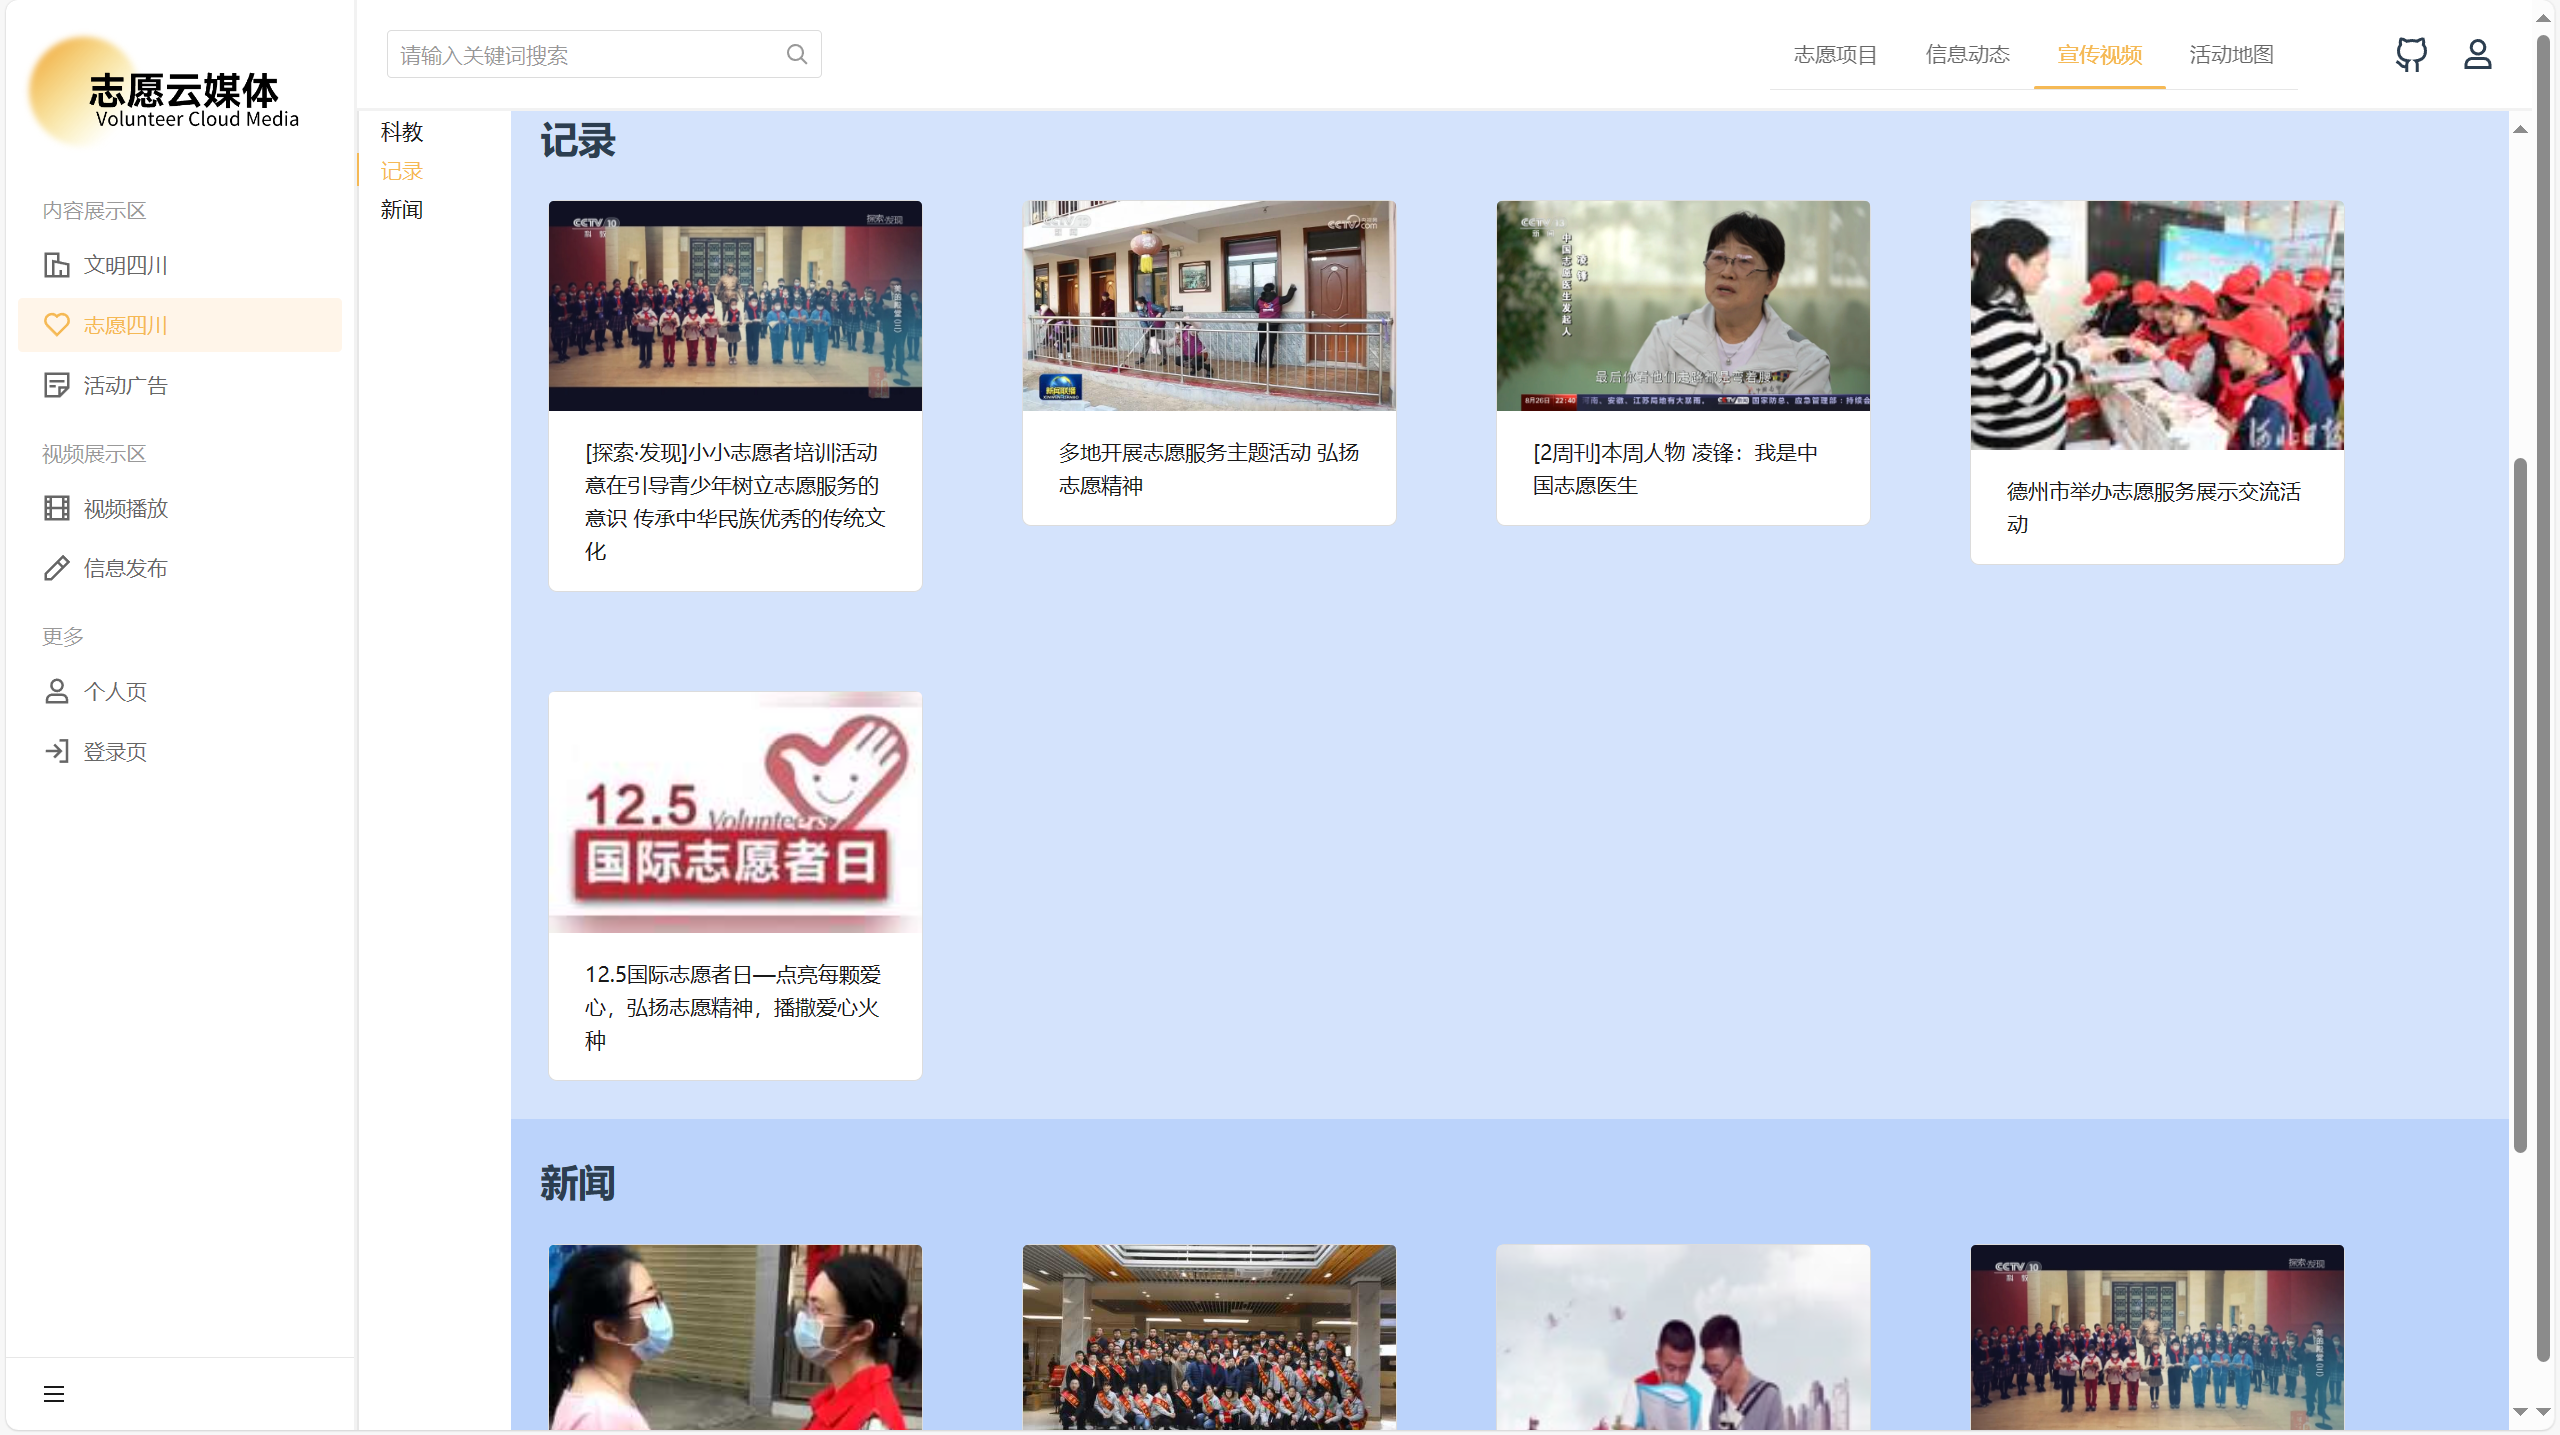Open the 多地开展志愿服务主题活动 video card

point(1208,362)
